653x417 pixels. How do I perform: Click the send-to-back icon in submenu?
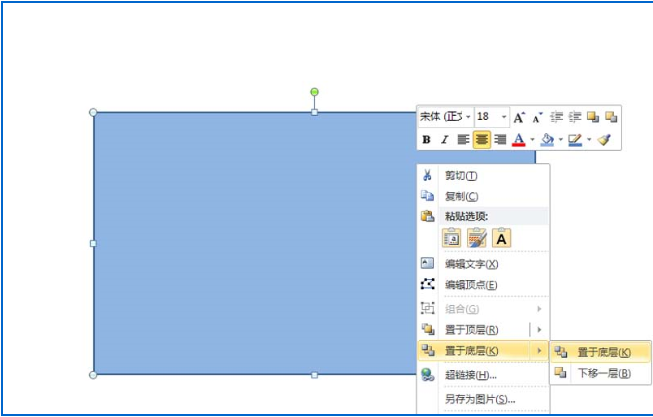point(561,352)
